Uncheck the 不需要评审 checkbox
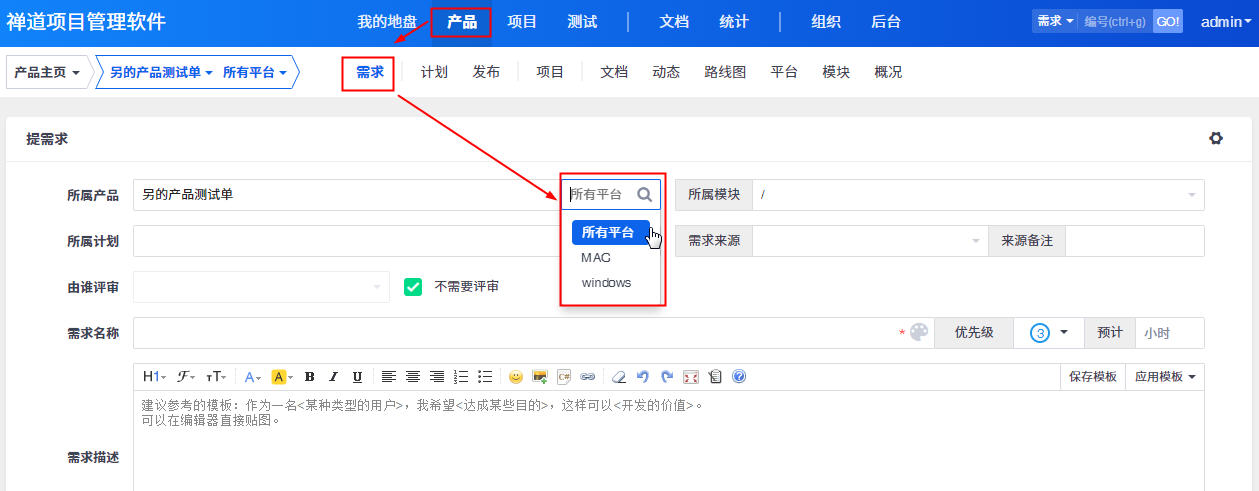The width and height of the screenshot is (1259, 491). 413,287
